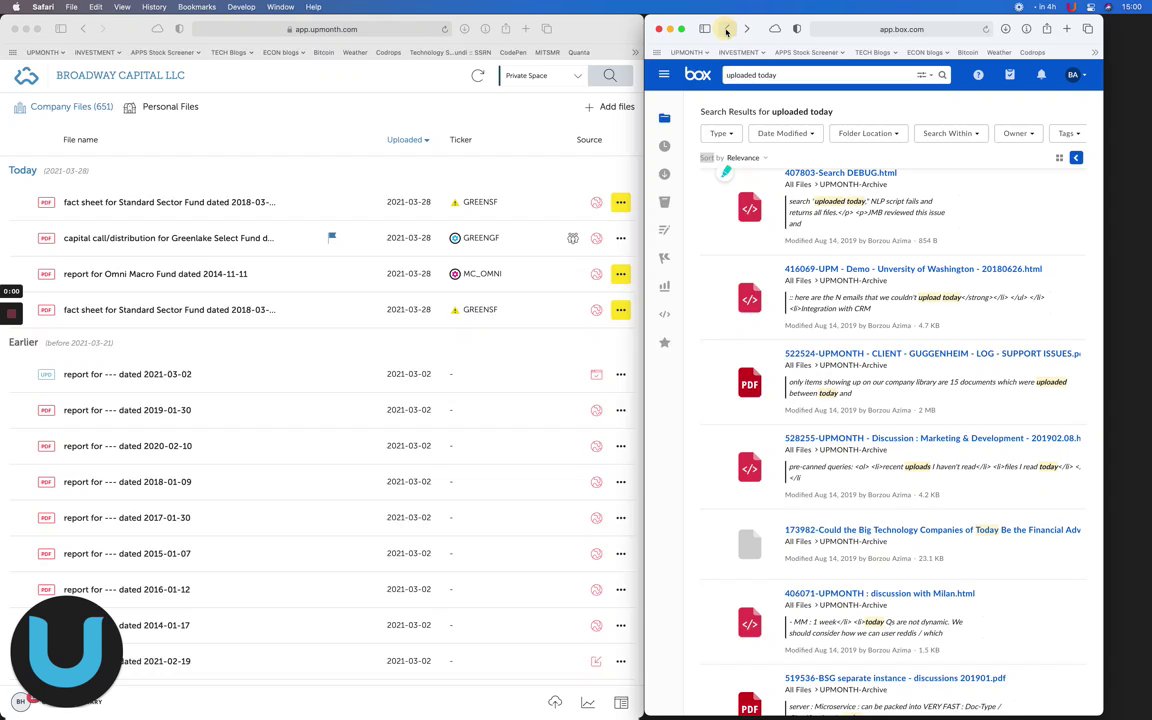Open the Box sidebar Downloads arrow icon
Image resolution: width=1152 pixels, height=720 pixels.
665,174
